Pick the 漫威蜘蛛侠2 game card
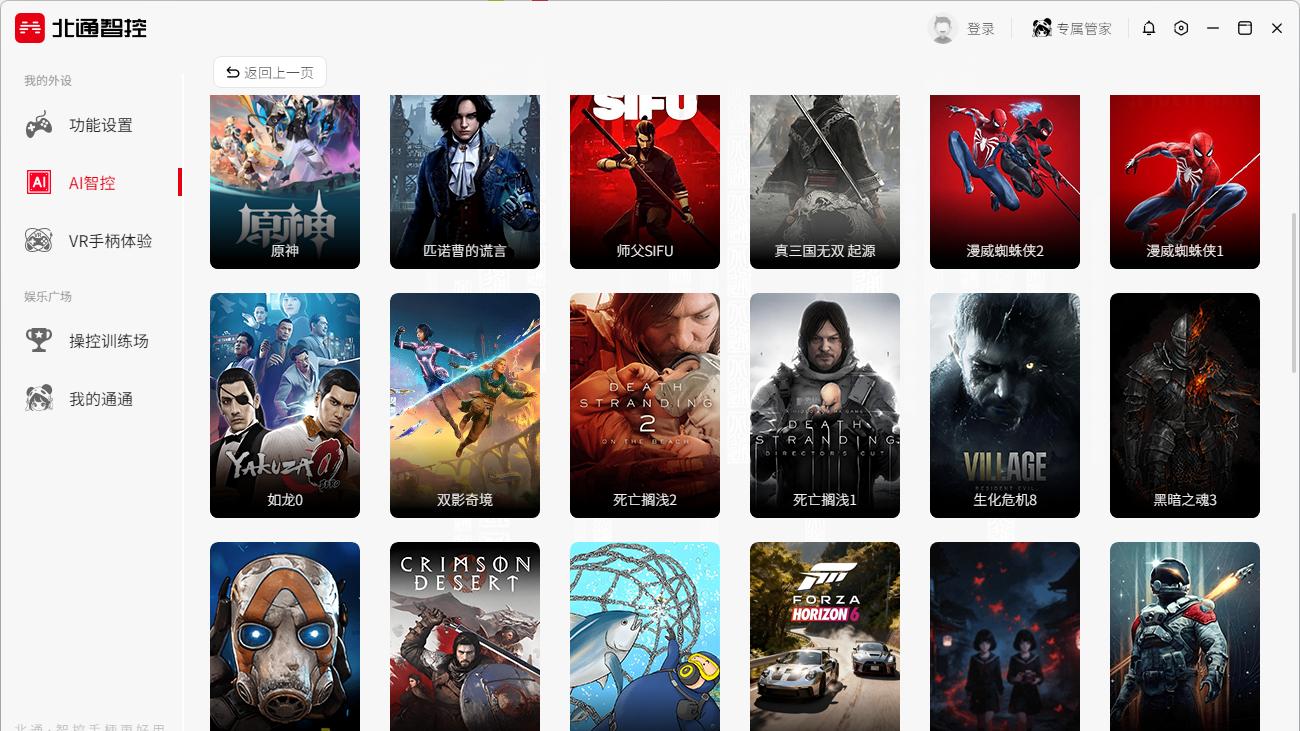The image size is (1300, 731). click(x=1005, y=182)
